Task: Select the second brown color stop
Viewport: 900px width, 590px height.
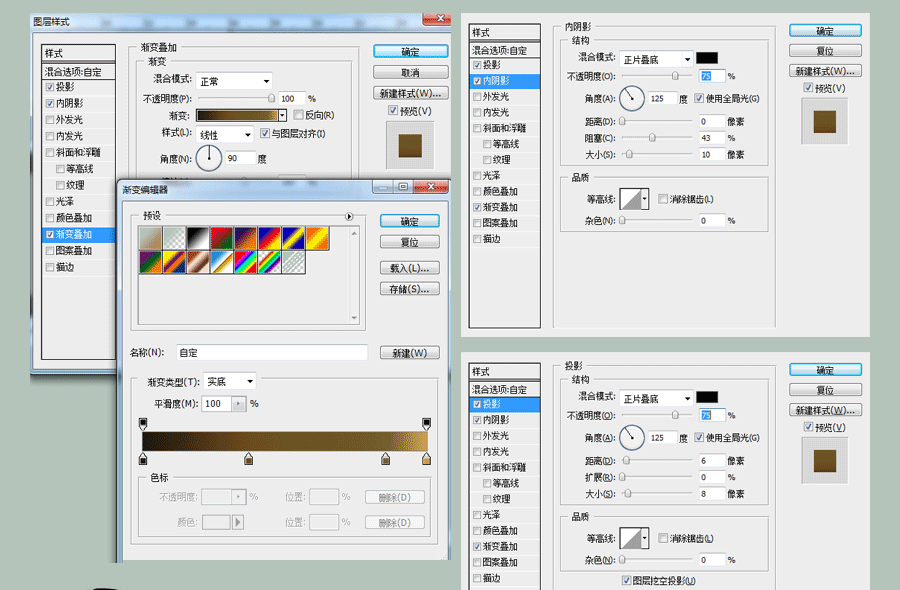Action: 249,458
